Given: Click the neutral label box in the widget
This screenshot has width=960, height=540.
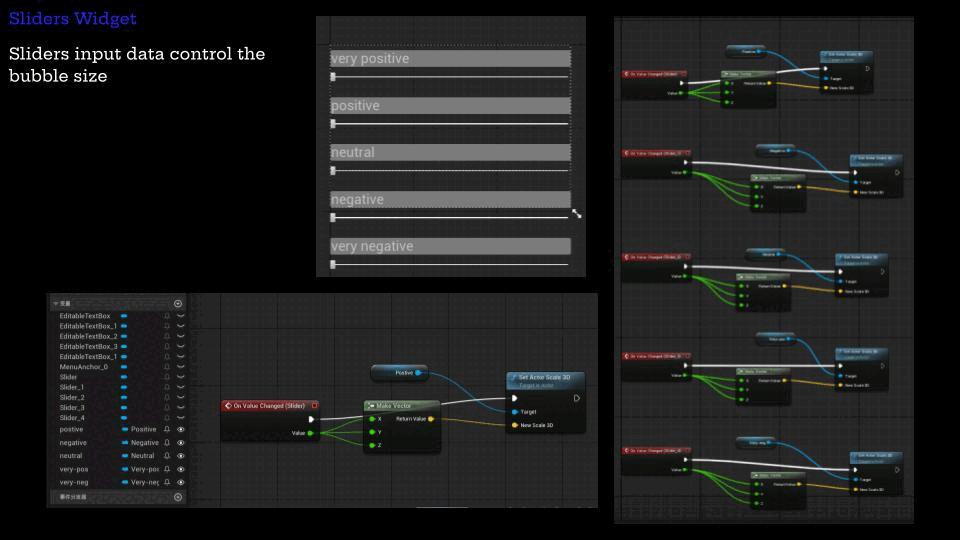Looking at the screenshot, I should click(450, 152).
